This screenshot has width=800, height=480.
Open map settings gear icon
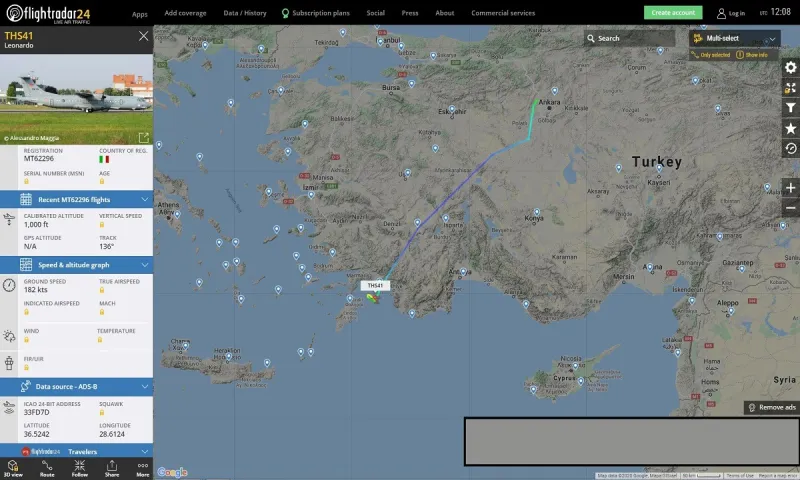point(790,67)
